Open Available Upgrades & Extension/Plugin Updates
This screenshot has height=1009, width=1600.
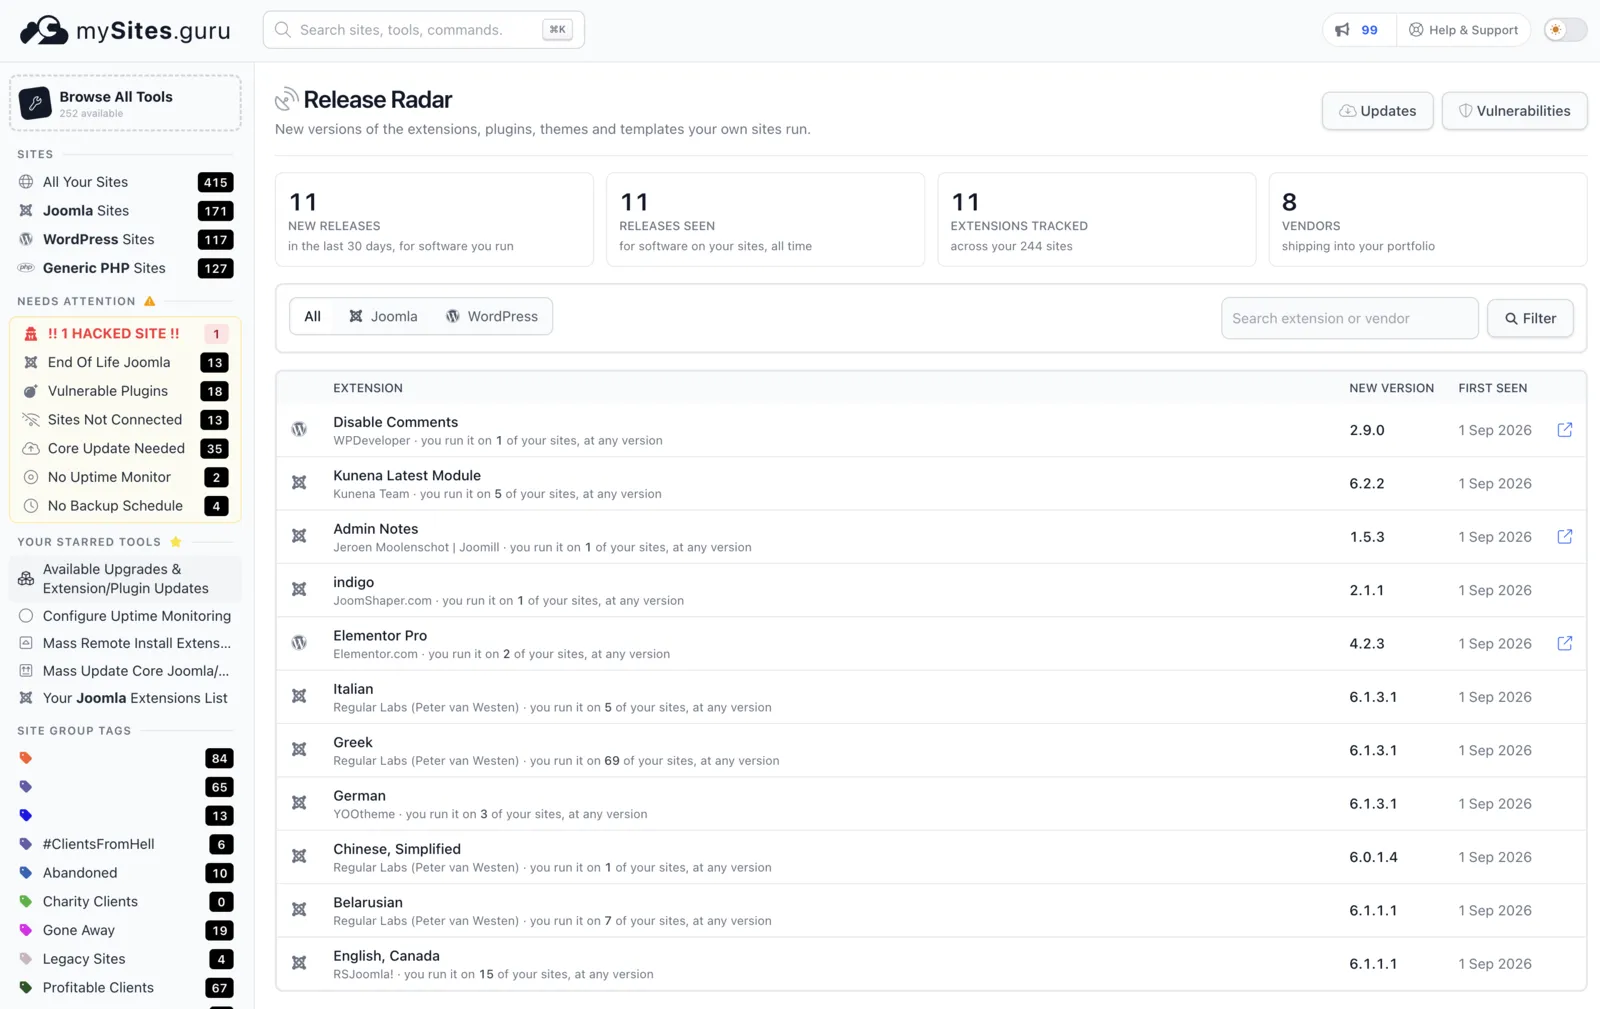click(x=125, y=579)
